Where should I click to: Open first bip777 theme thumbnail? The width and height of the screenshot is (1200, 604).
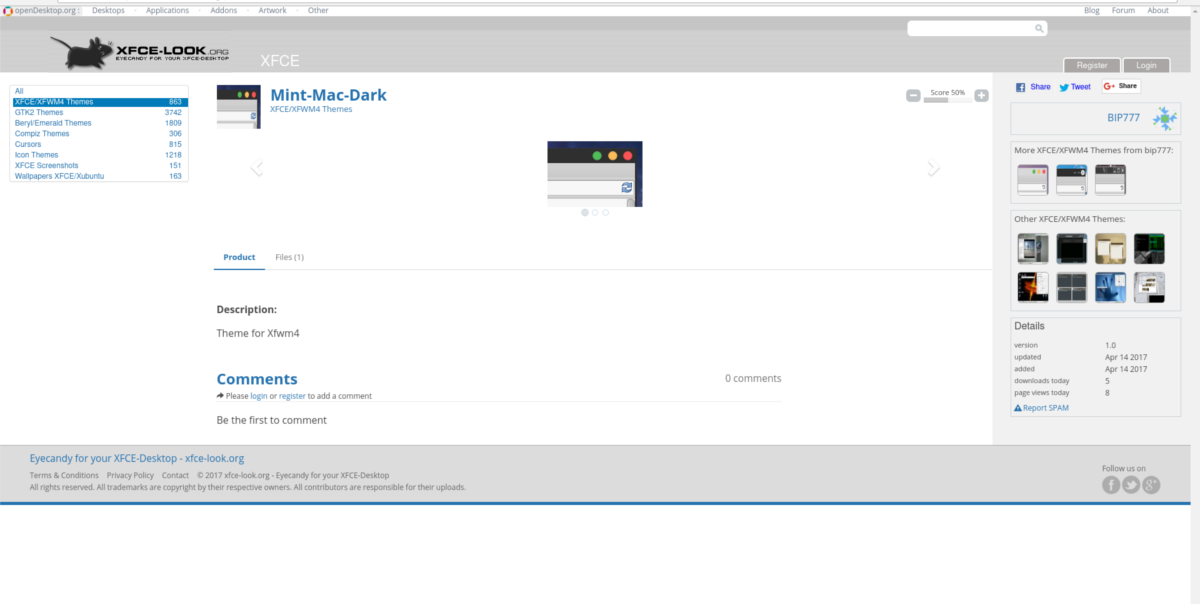tap(1033, 179)
